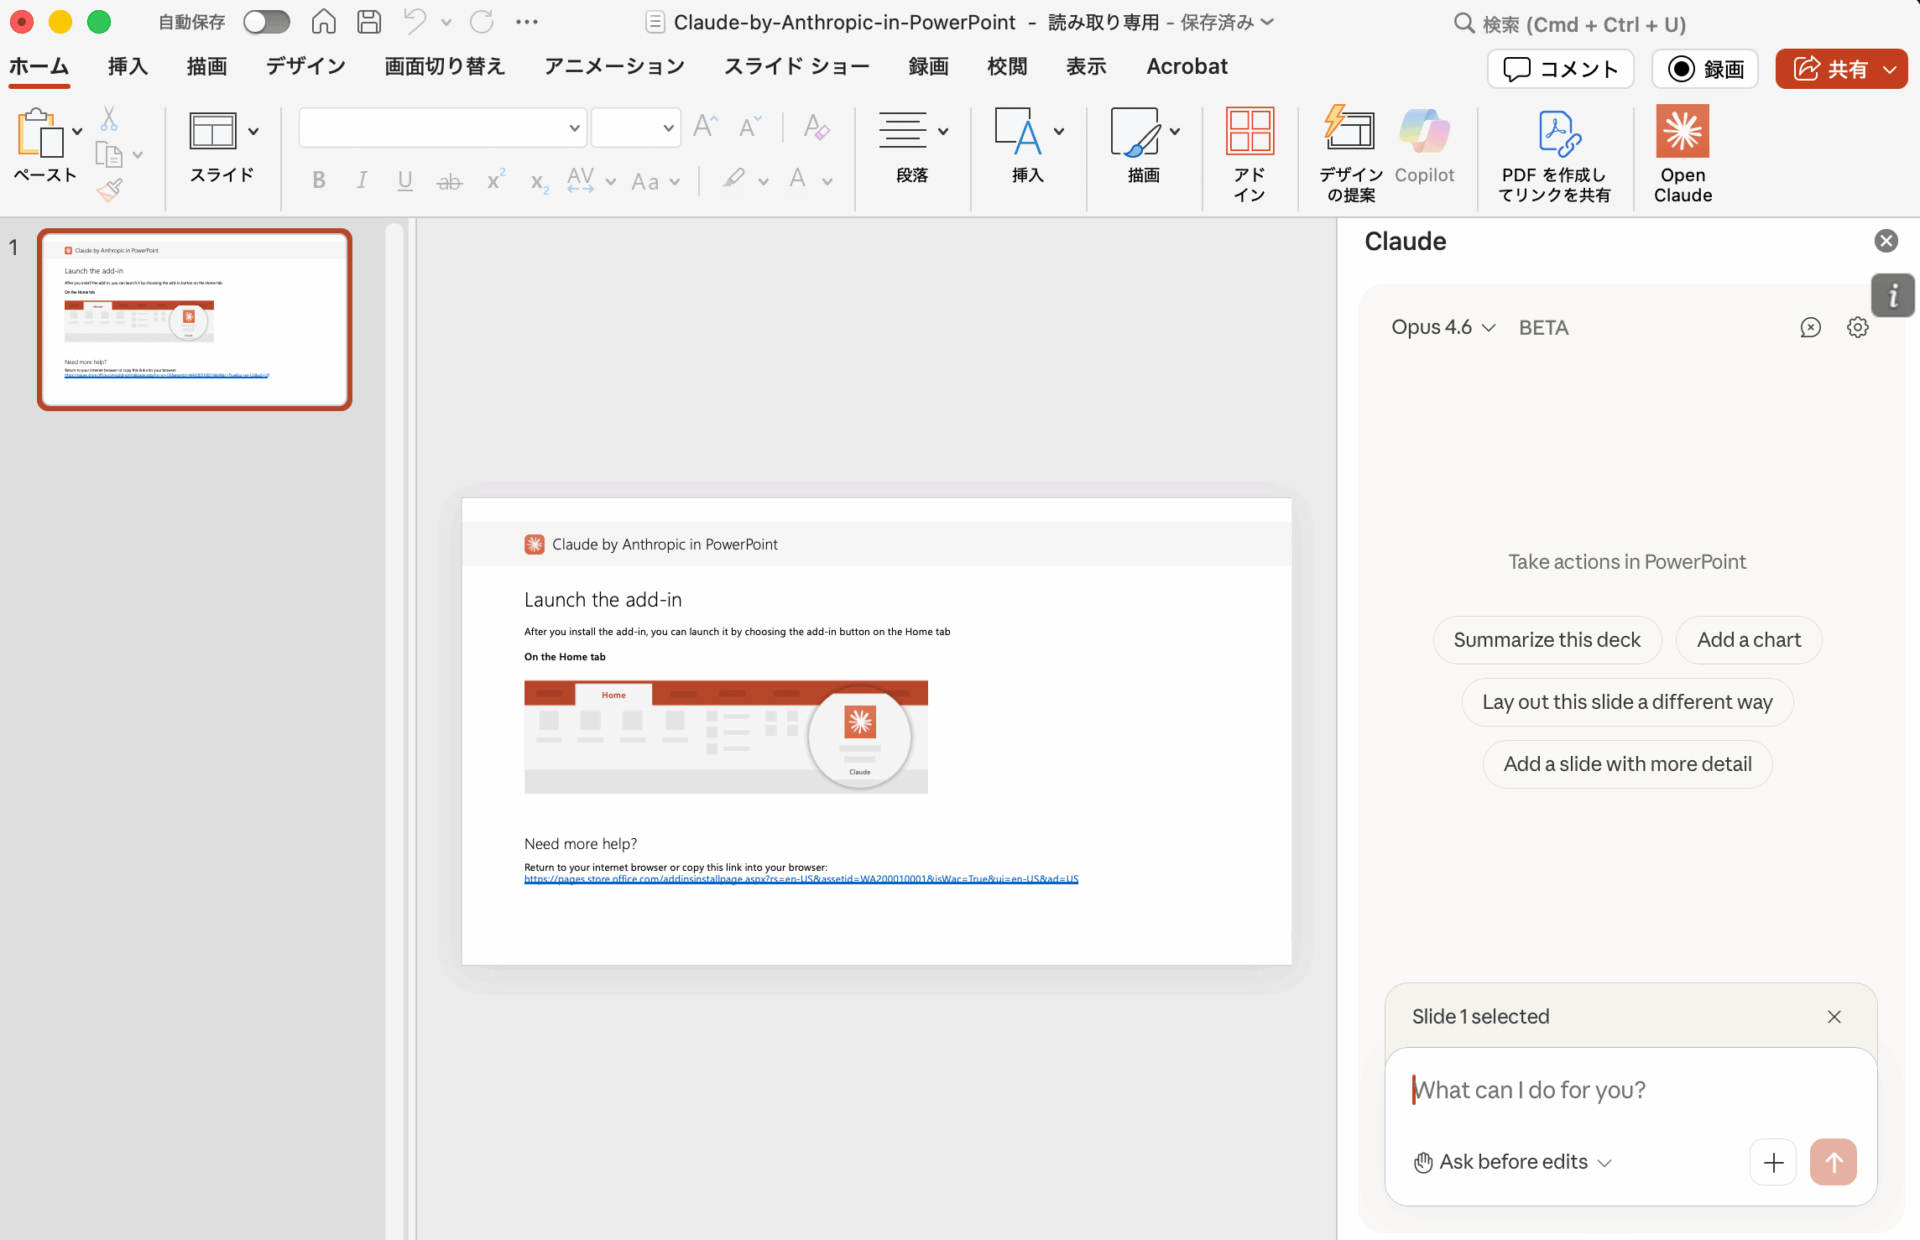This screenshot has width=1920, height=1240.
Task: Apply italic formatting
Action: point(361,180)
